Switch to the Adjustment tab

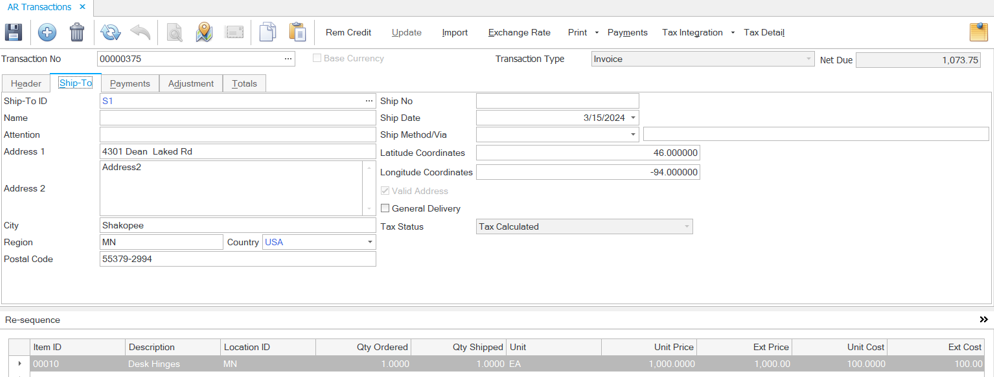pyautogui.click(x=191, y=84)
